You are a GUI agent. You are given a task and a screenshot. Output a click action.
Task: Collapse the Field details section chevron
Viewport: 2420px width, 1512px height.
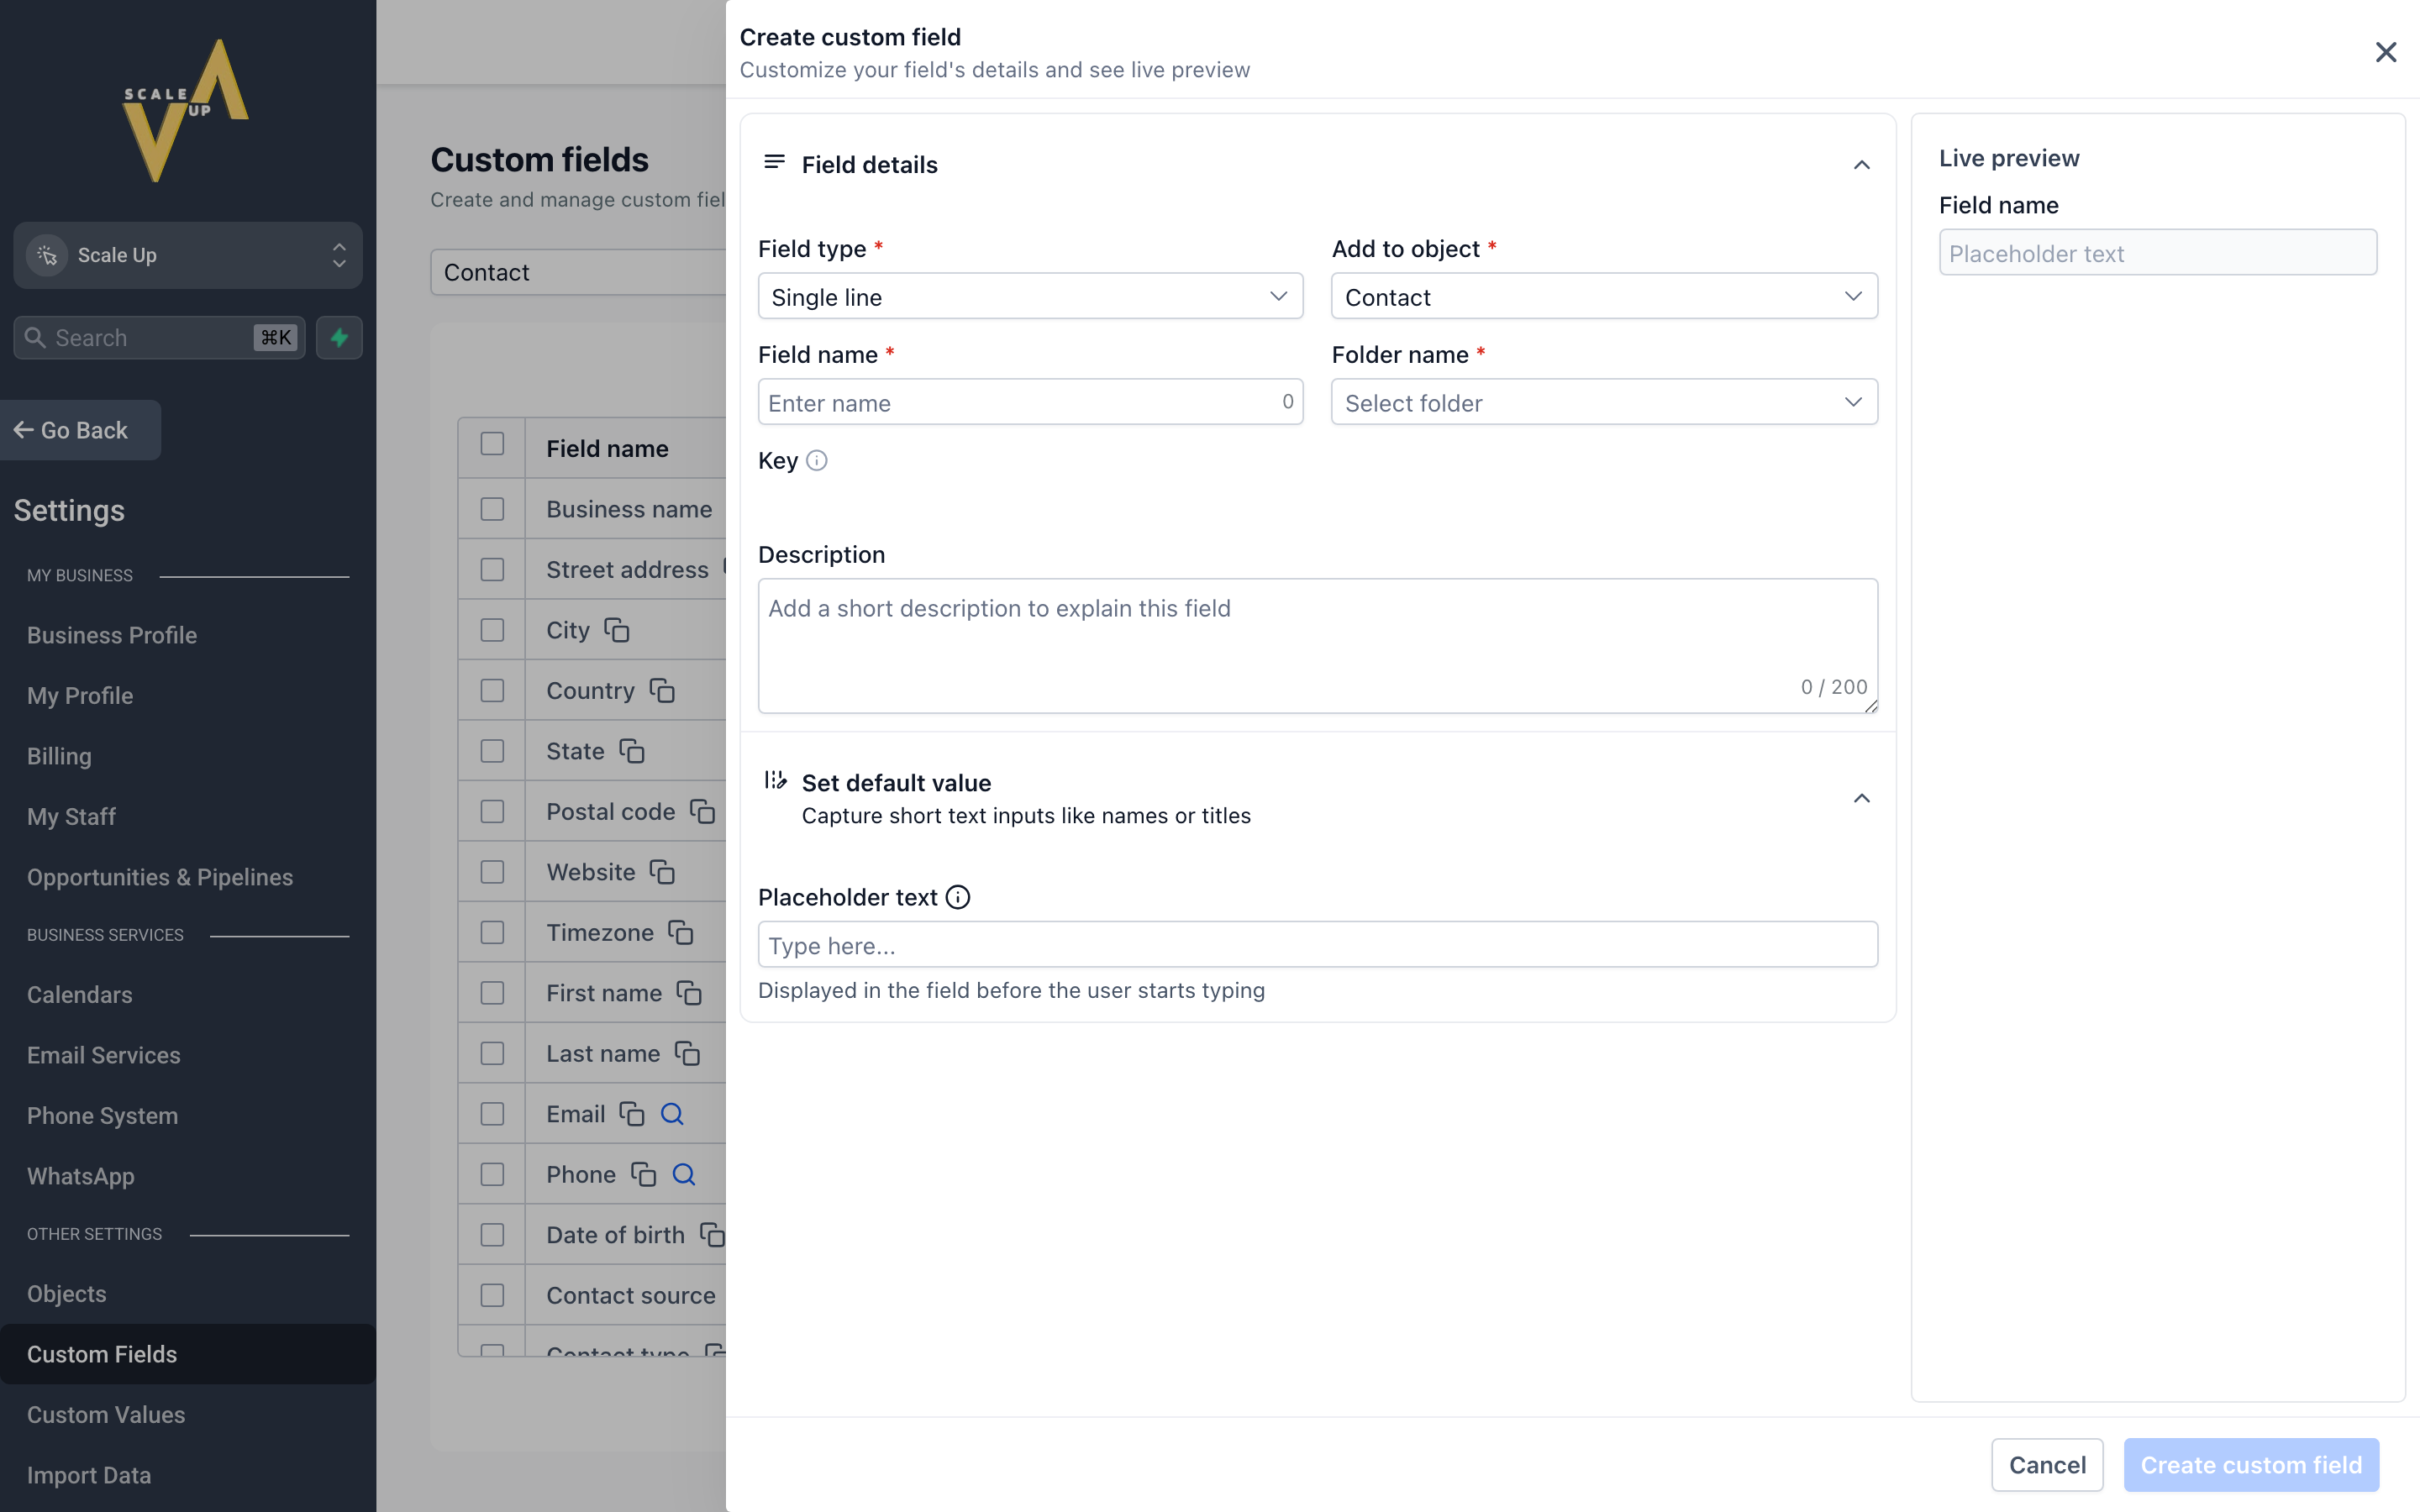[1861, 165]
